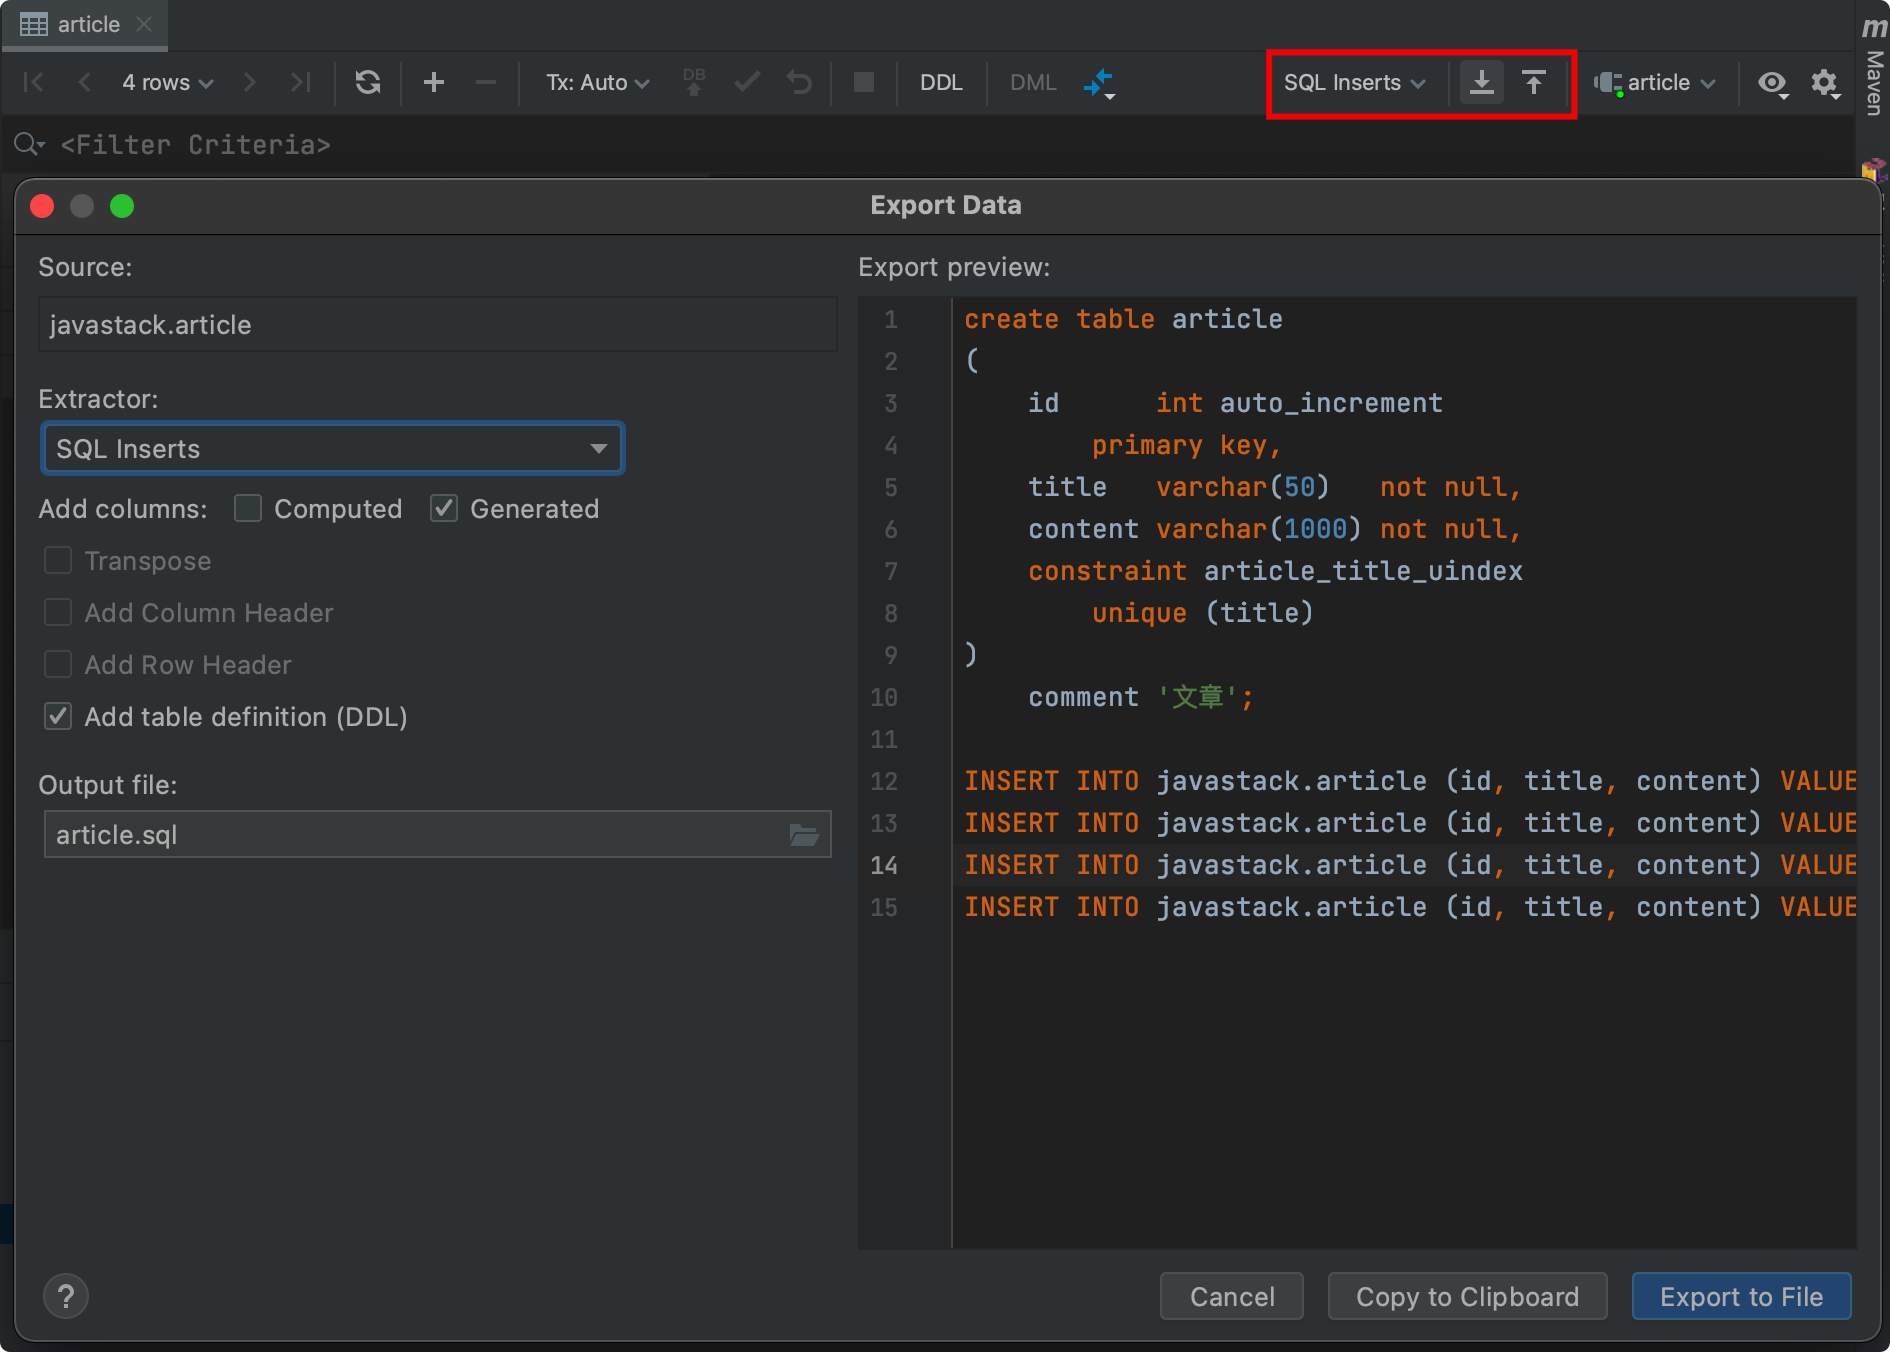Click the filter search magnifier icon

click(29, 145)
